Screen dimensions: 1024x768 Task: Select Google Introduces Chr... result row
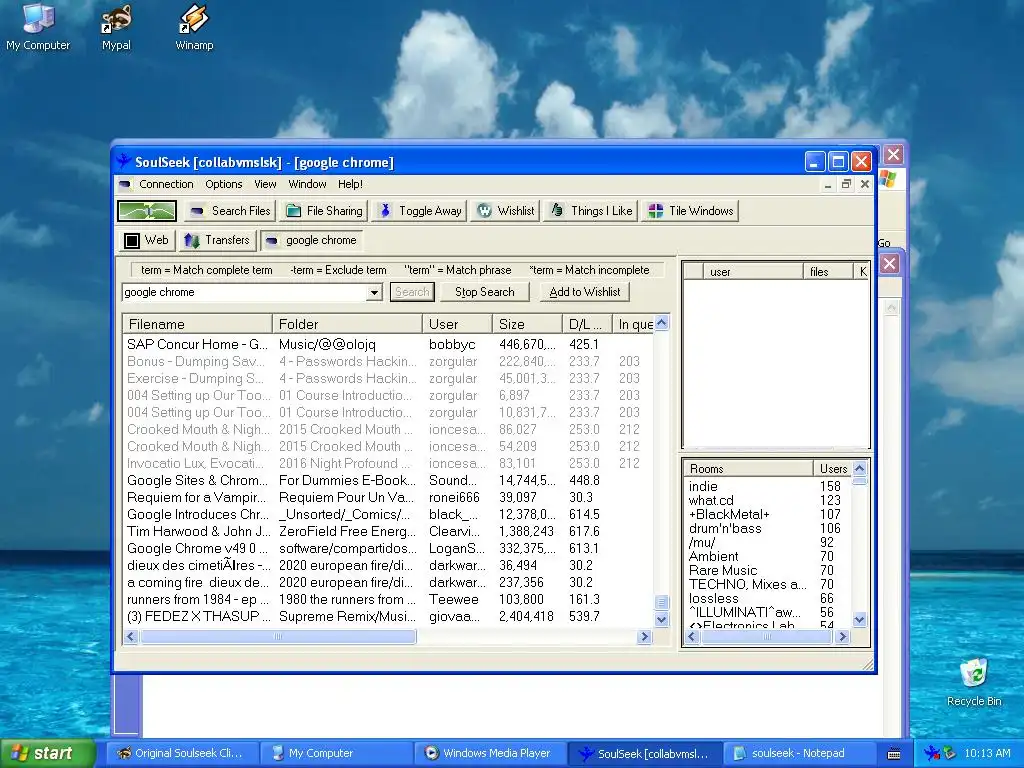pyautogui.click(x=388, y=514)
